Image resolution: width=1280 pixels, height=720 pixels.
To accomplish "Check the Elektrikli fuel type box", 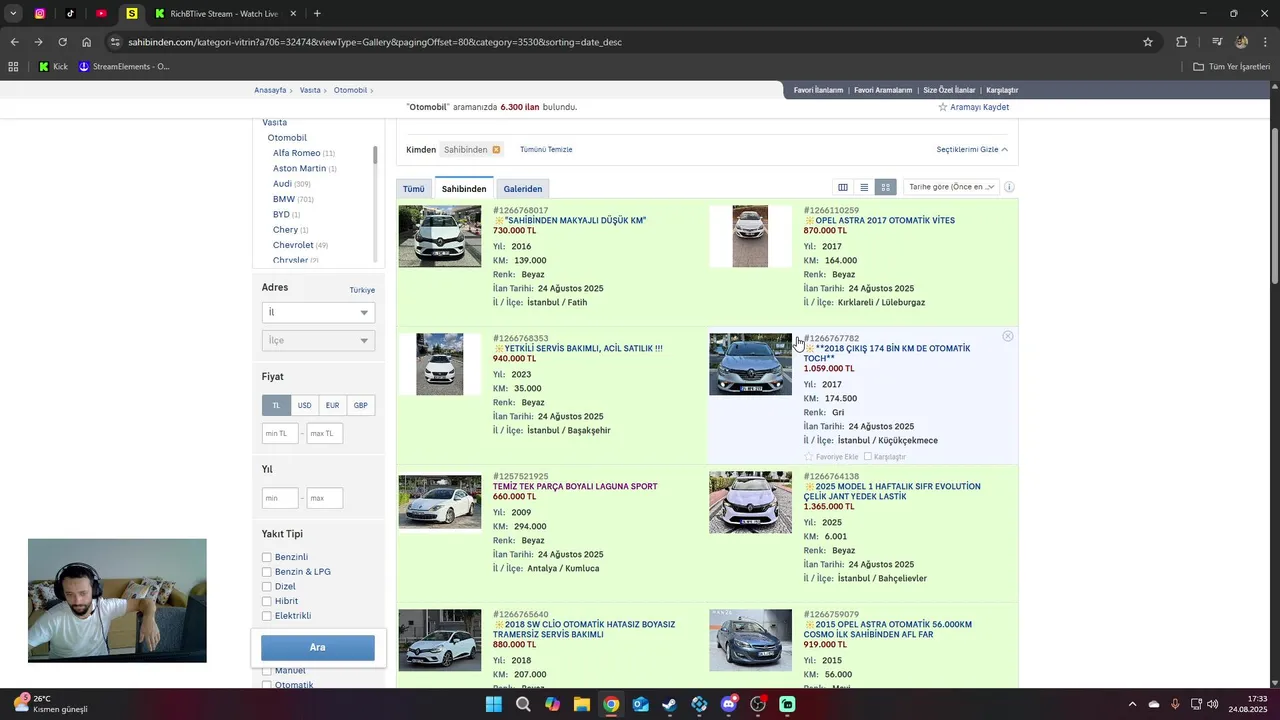I will pyautogui.click(x=267, y=616).
